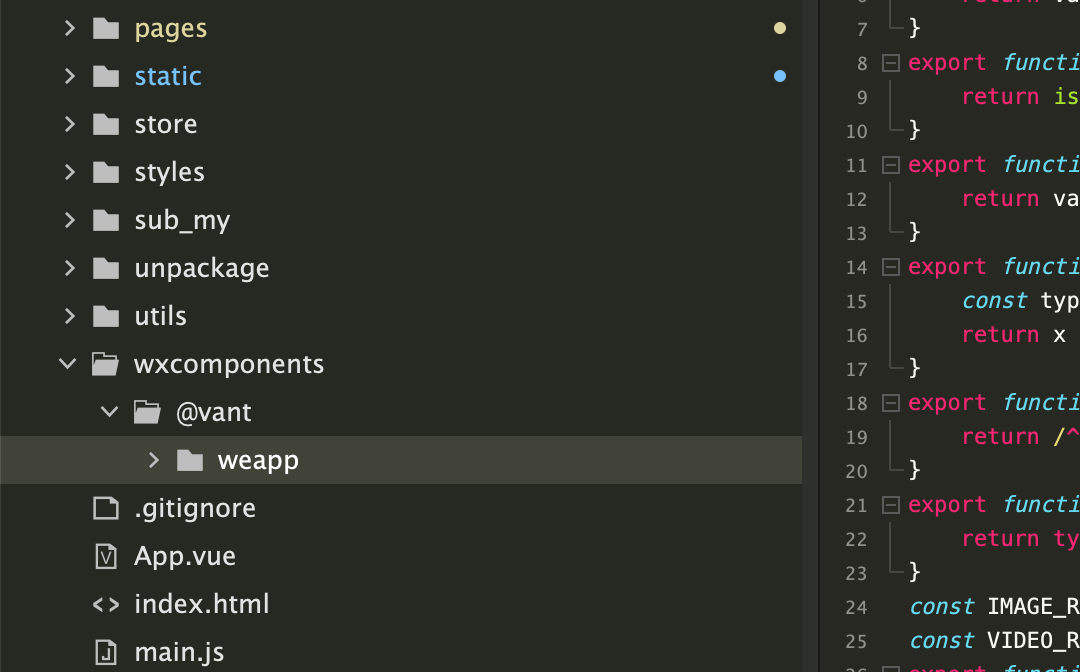The width and height of the screenshot is (1080, 672).
Task: Click the open wxcomponents folder icon
Action: point(105,364)
